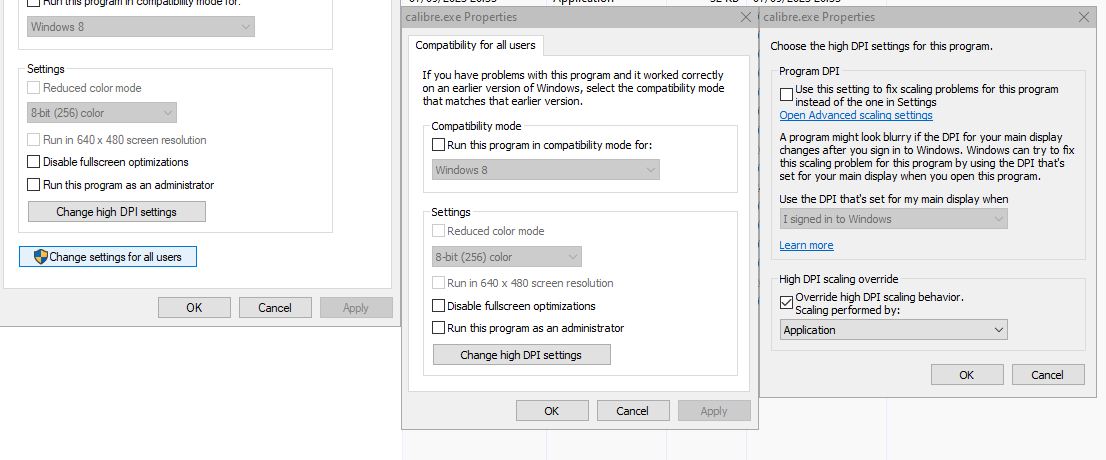Follow the 'Learn more' link
Image resolution: width=1106 pixels, height=460 pixels.
[x=806, y=245]
